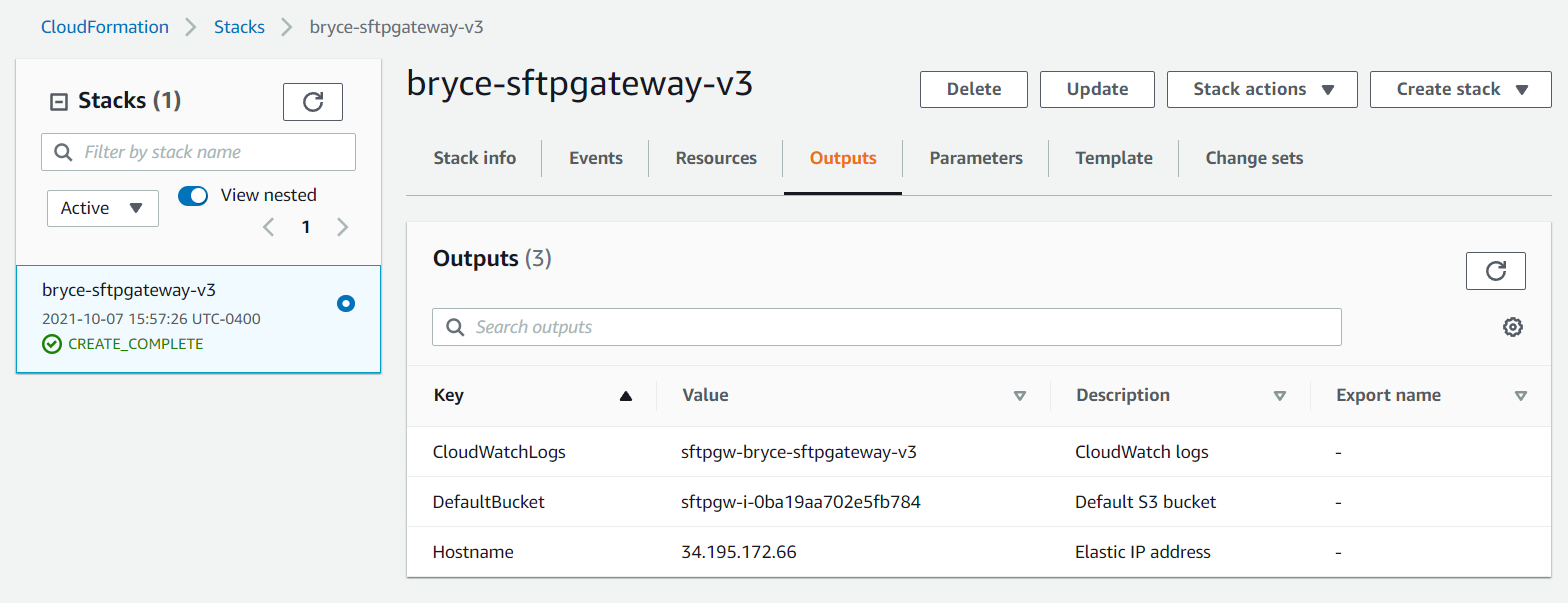Open Outputs table settings gear

tap(1512, 327)
